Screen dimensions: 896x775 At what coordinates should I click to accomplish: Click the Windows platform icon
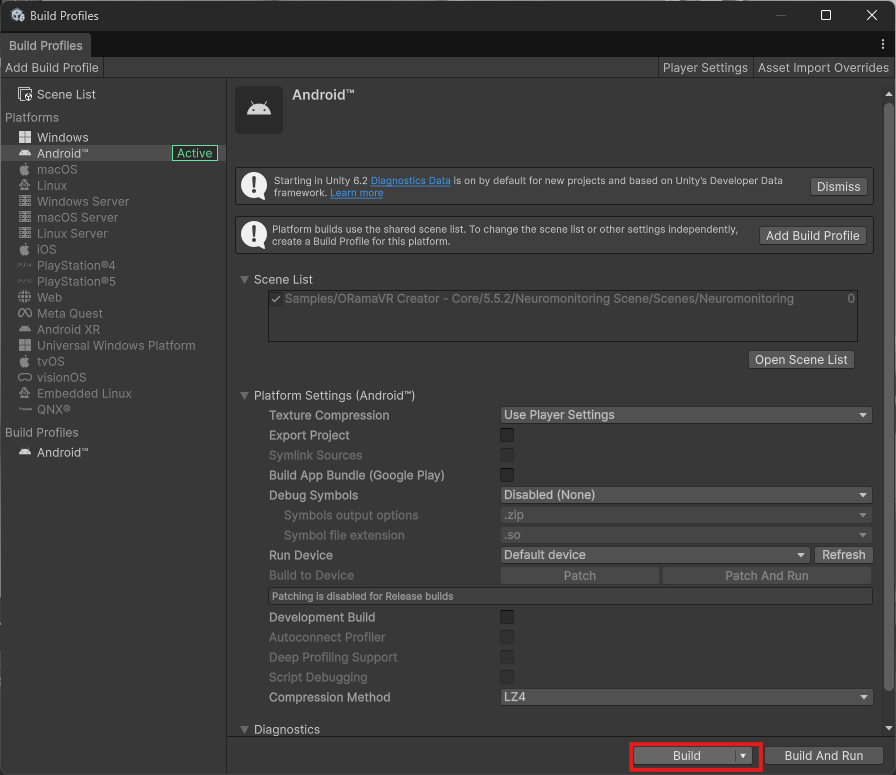coord(25,137)
